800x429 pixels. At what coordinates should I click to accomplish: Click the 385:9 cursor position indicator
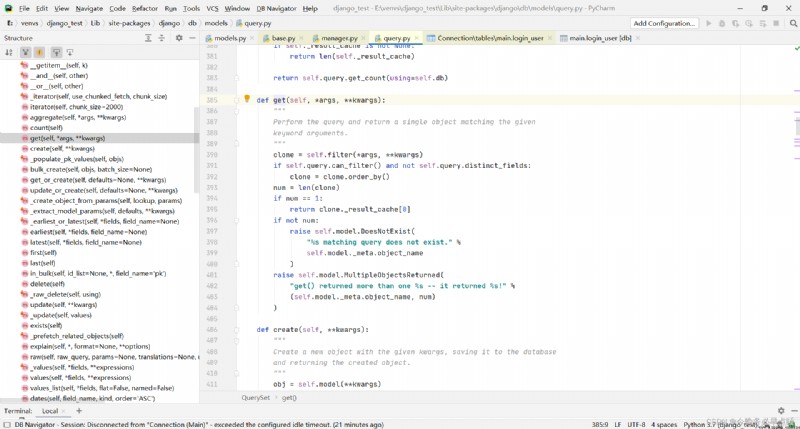(600, 424)
